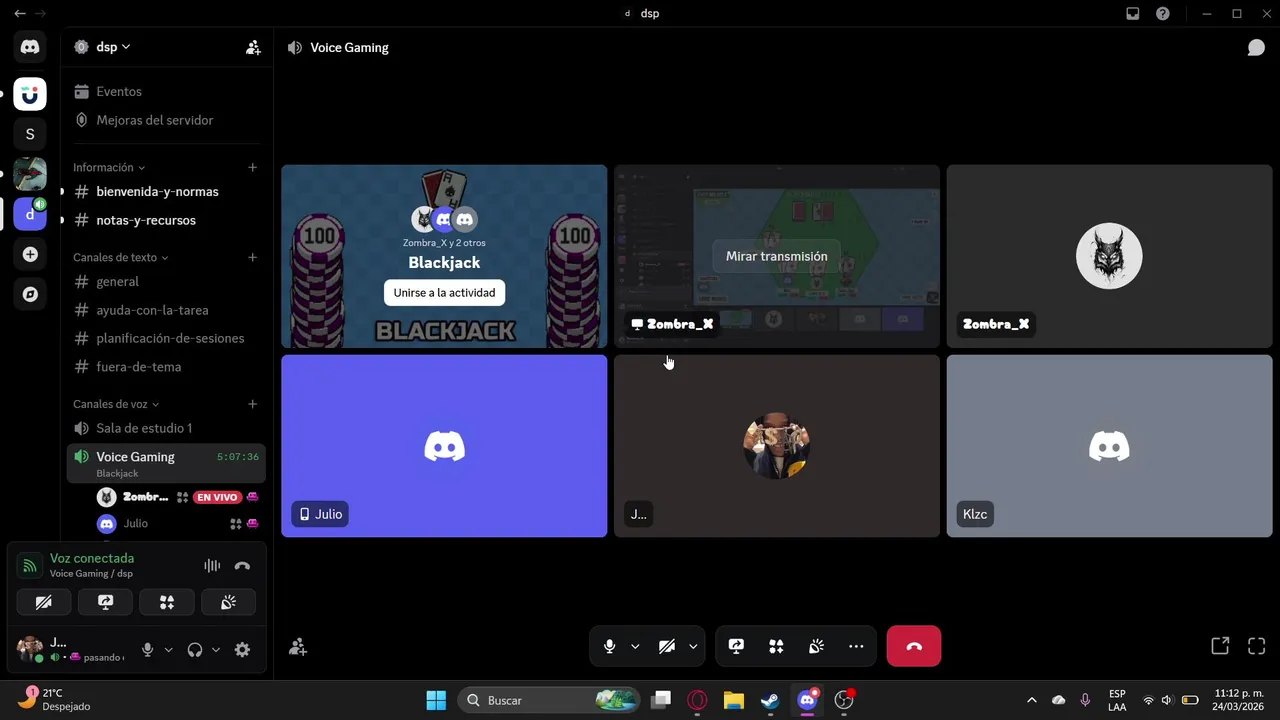Open Discord direct messages home icon

click(30, 47)
